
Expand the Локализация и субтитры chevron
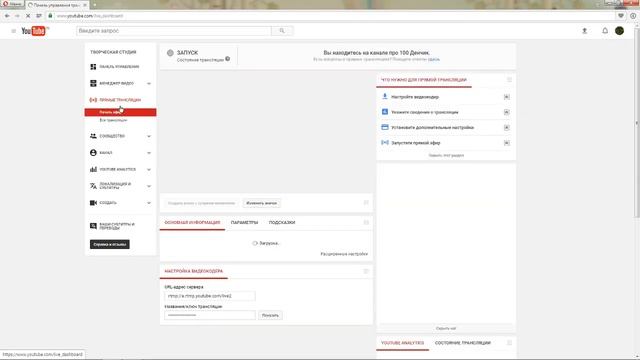(149, 186)
